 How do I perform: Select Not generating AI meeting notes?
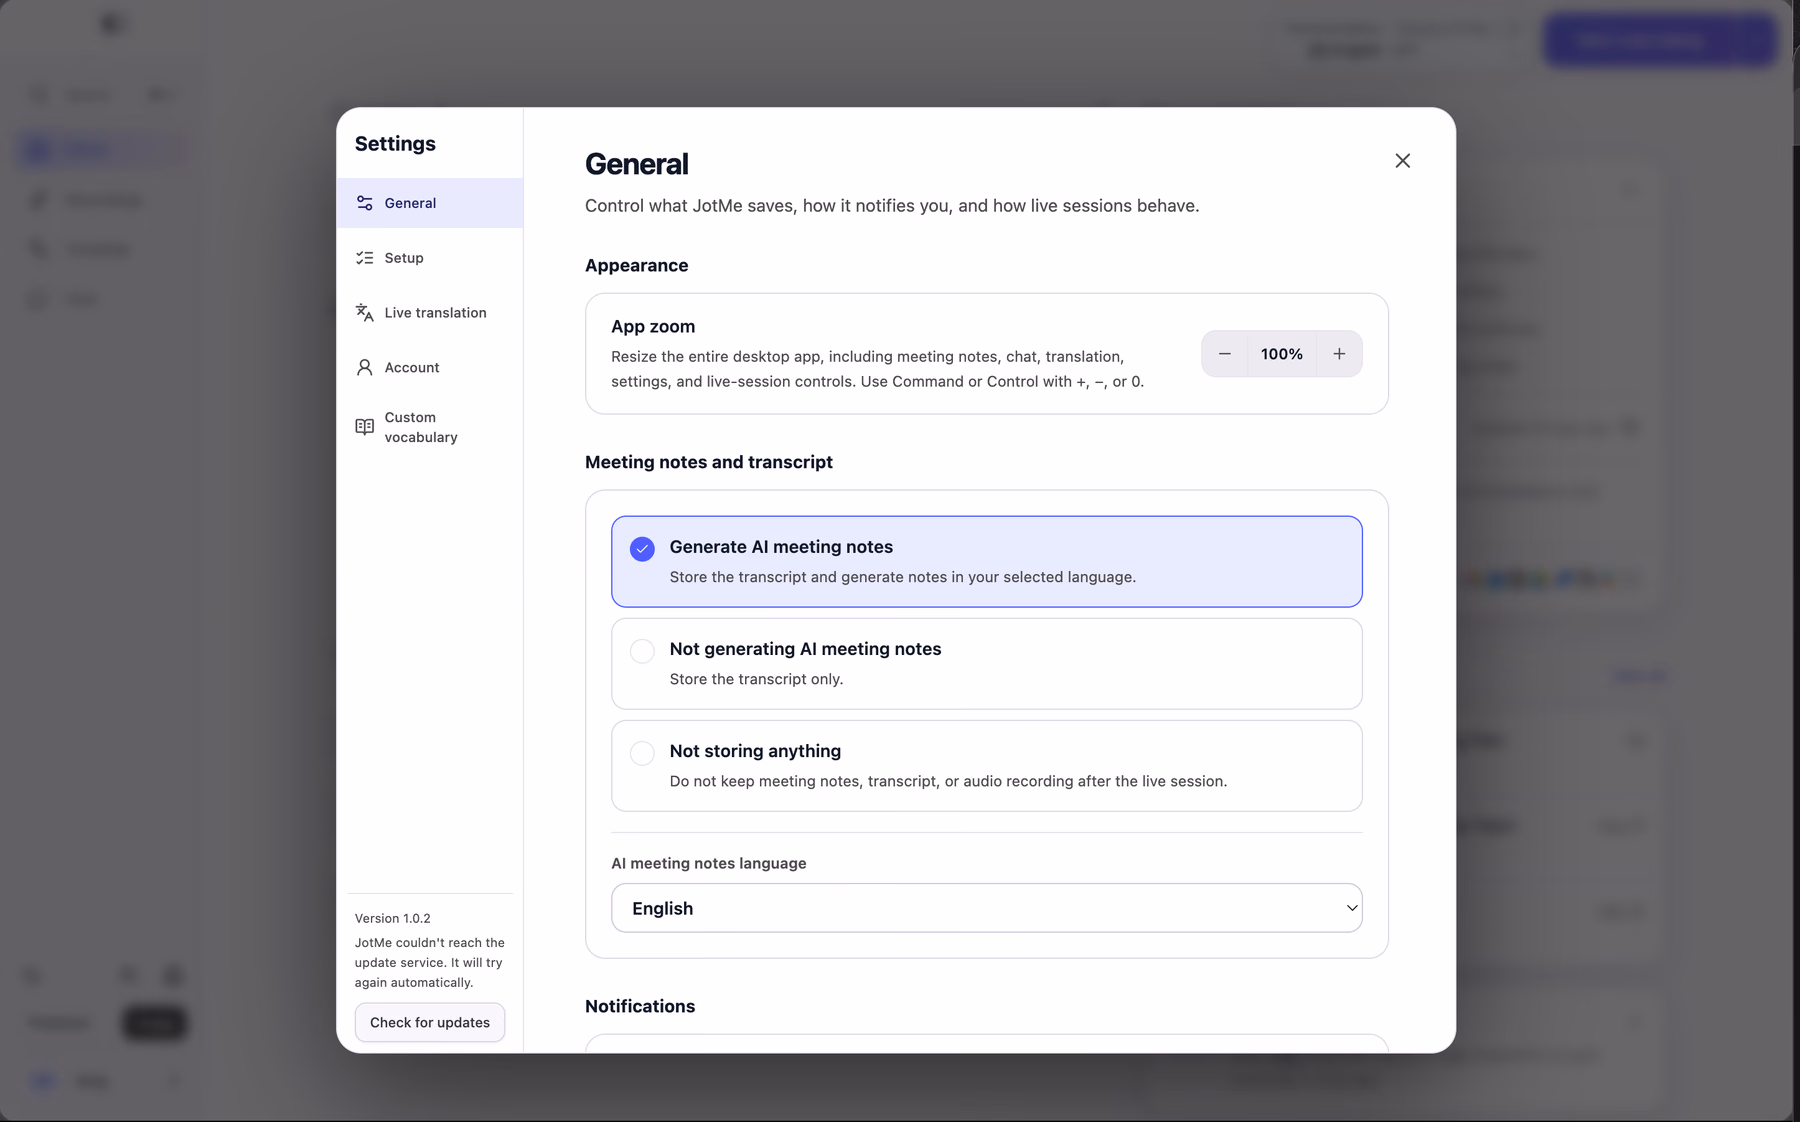(x=986, y=664)
